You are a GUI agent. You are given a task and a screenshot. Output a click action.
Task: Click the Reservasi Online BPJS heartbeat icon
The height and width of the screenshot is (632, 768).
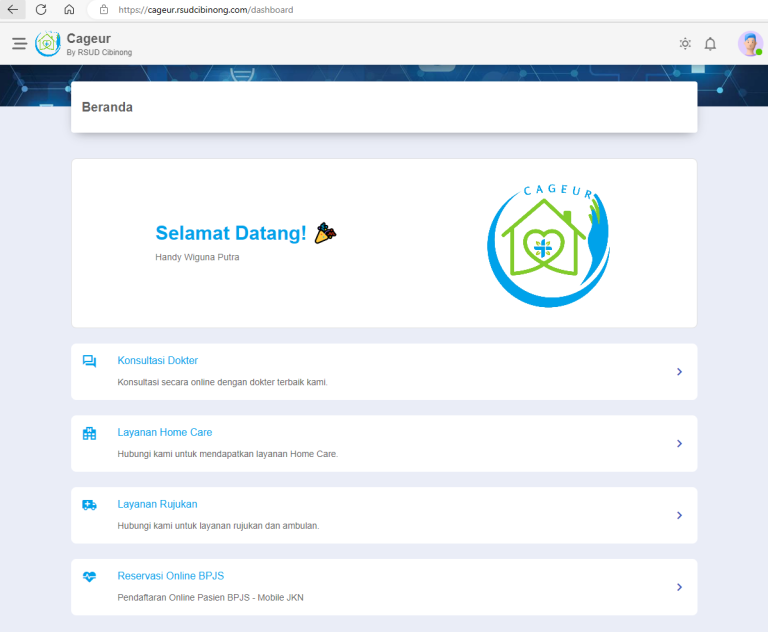(89, 577)
